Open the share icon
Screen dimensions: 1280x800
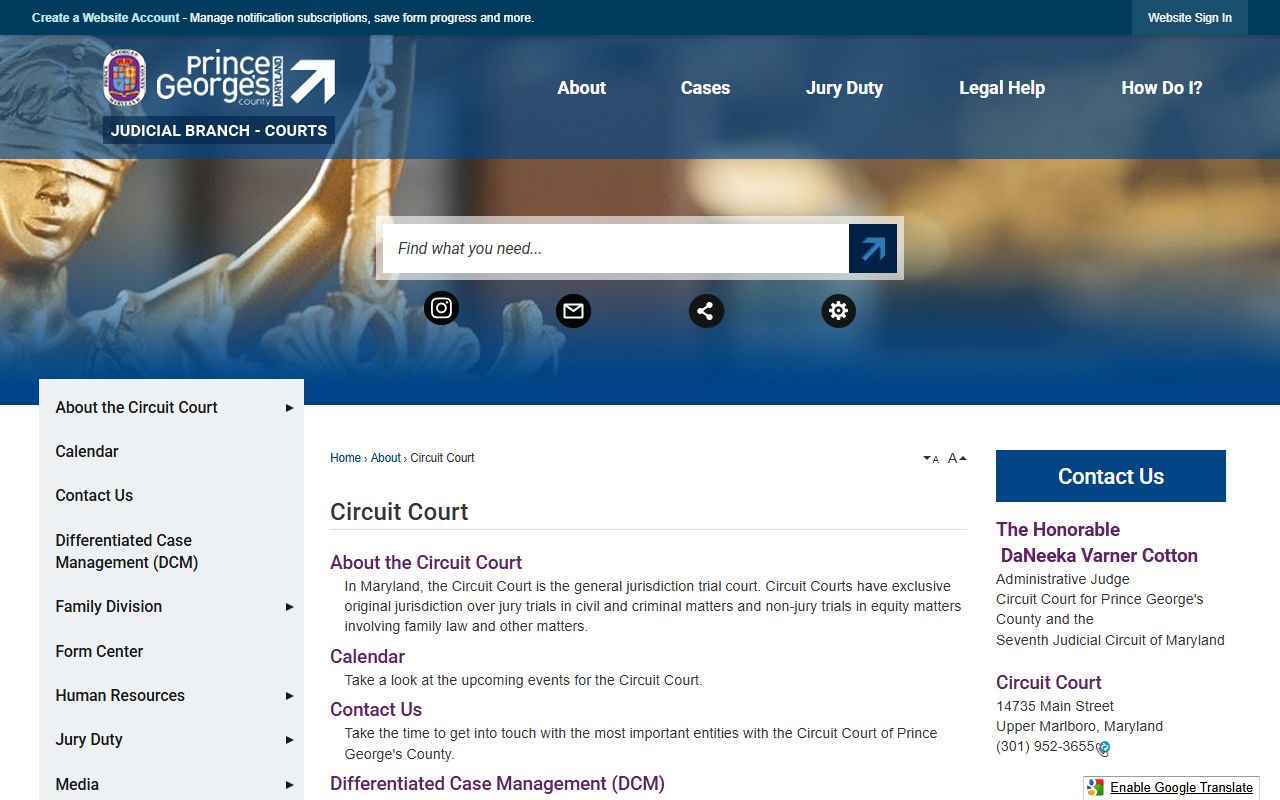706,311
